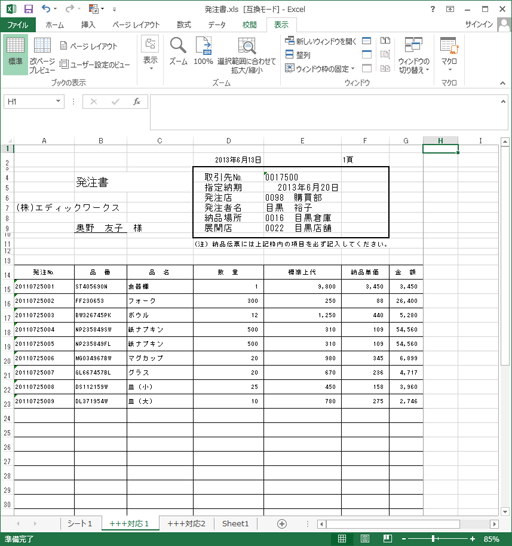Image resolution: width=512 pixels, height=546 pixels.
Task: Open the ページ レイアウト ribbon tab
Action: click(136, 25)
